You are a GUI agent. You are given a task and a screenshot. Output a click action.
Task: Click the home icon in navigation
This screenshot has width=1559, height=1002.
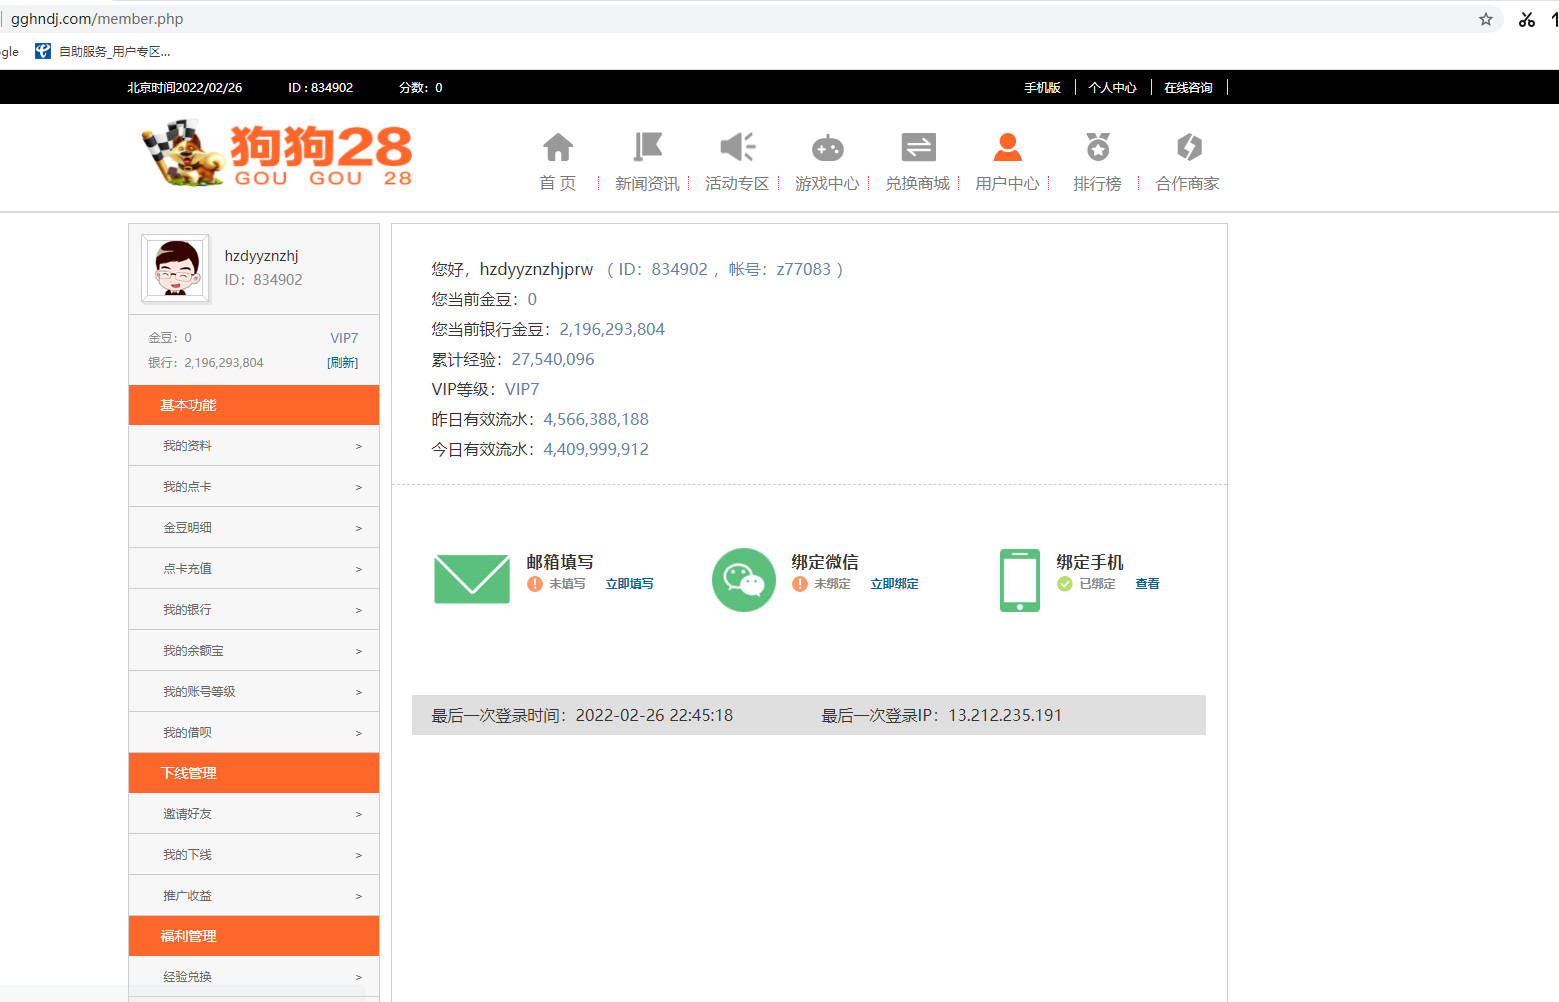click(x=558, y=148)
